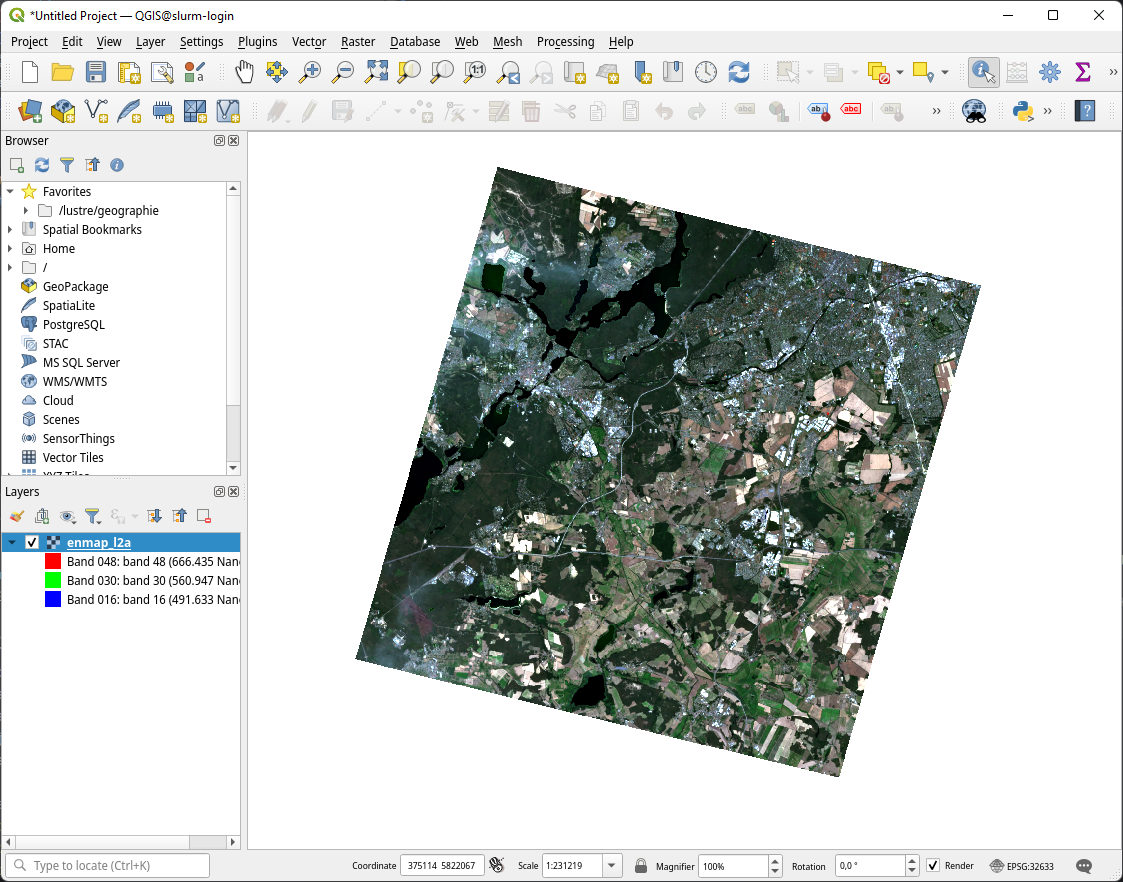Open statistical summary sigma icon
Screen dimensions: 1123x882
coord(1083,72)
